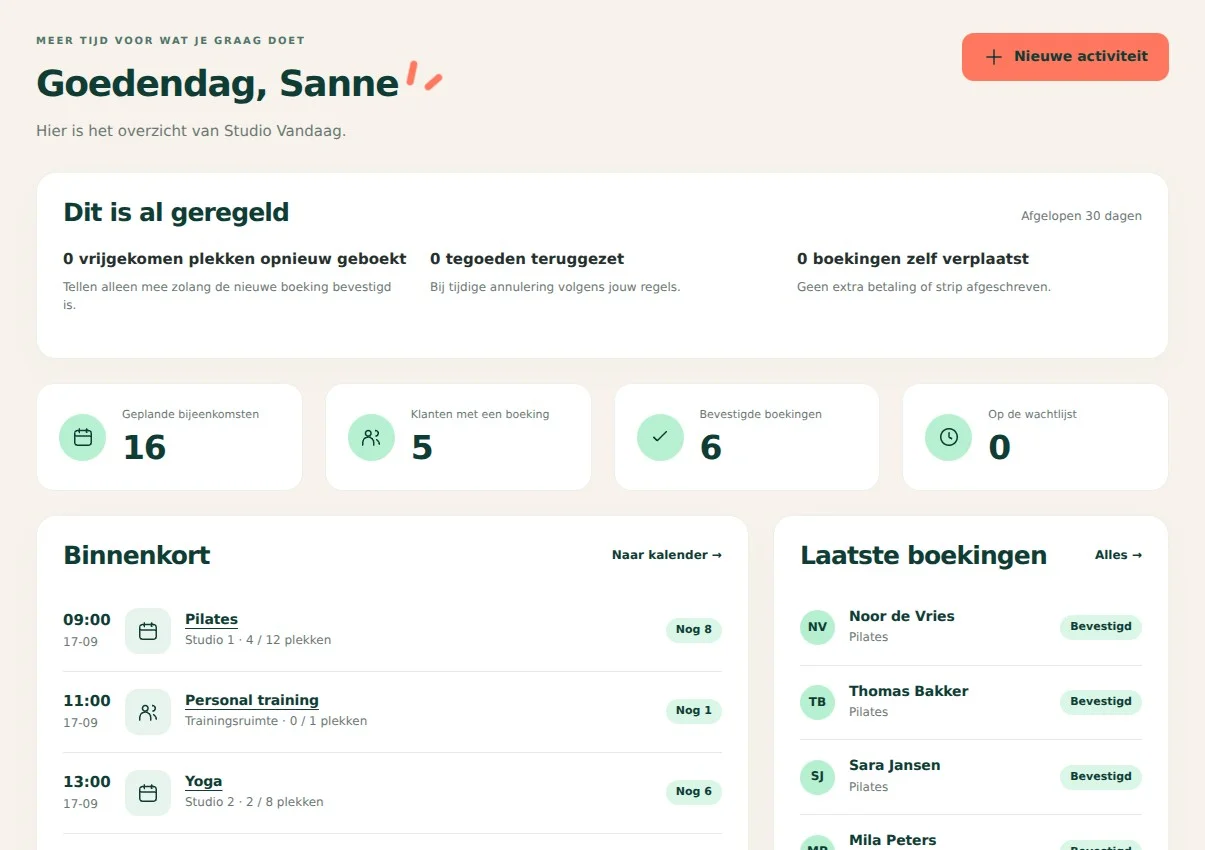This screenshot has width=1205, height=850.
Task: Click the Op de wachtlijst value 0
Action: click(x=999, y=448)
